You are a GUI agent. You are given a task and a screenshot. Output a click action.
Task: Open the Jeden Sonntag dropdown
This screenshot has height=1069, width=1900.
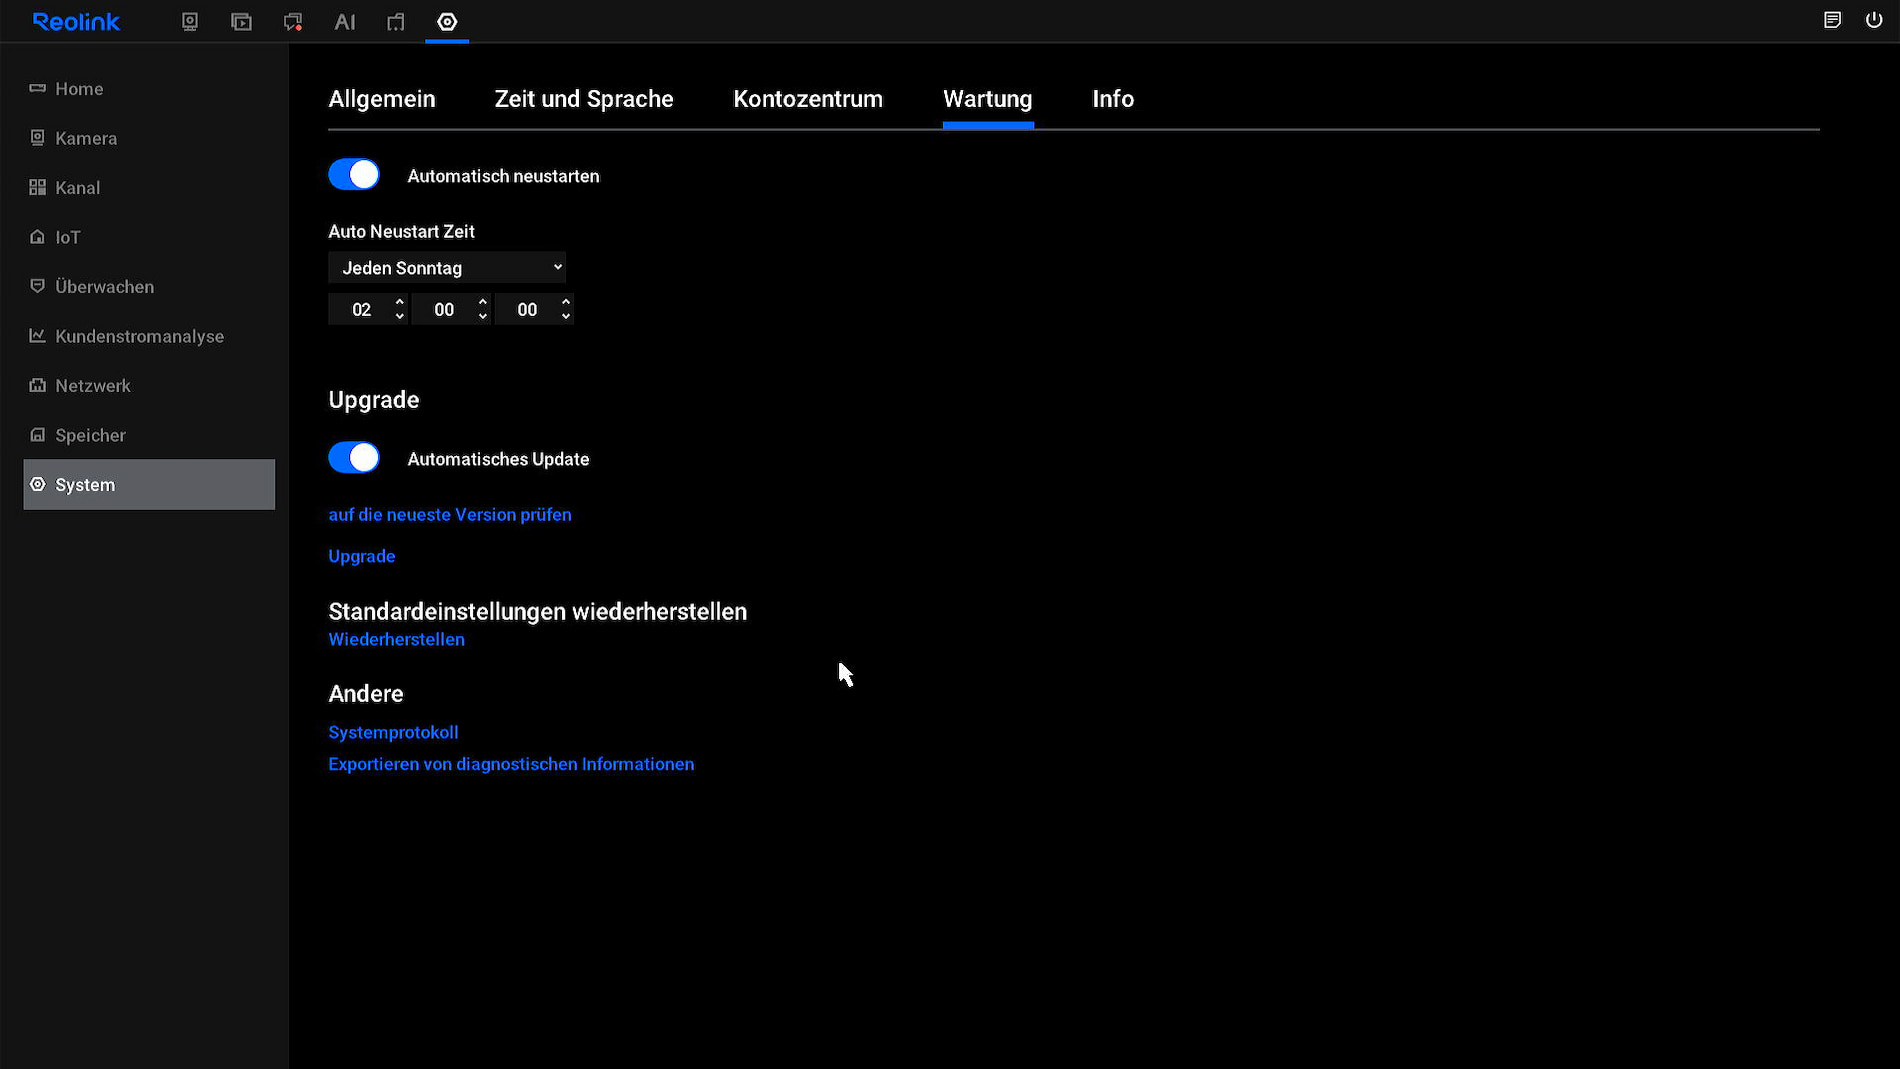(x=447, y=267)
